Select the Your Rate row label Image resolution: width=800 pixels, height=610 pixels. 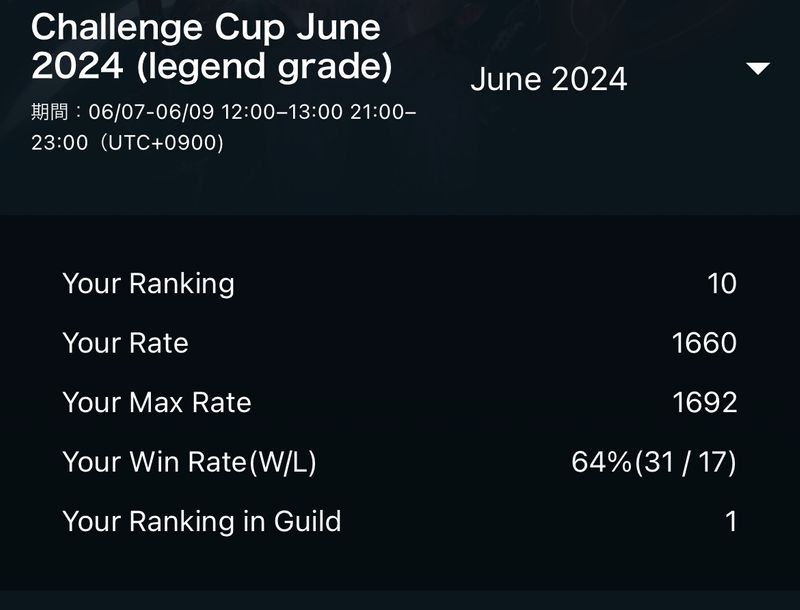[x=125, y=343]
